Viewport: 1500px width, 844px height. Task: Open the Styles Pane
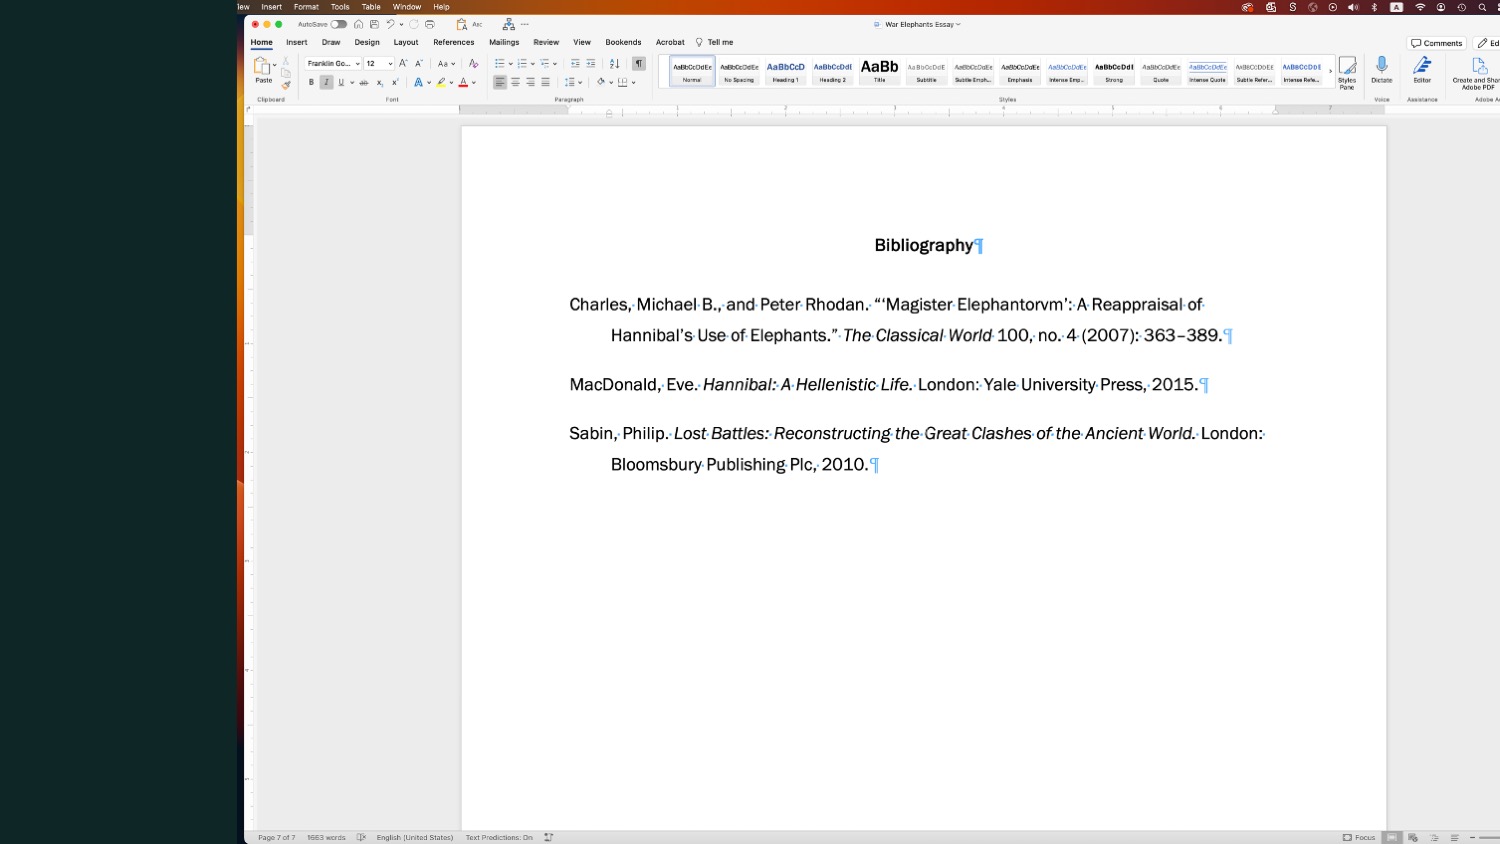1347,70
